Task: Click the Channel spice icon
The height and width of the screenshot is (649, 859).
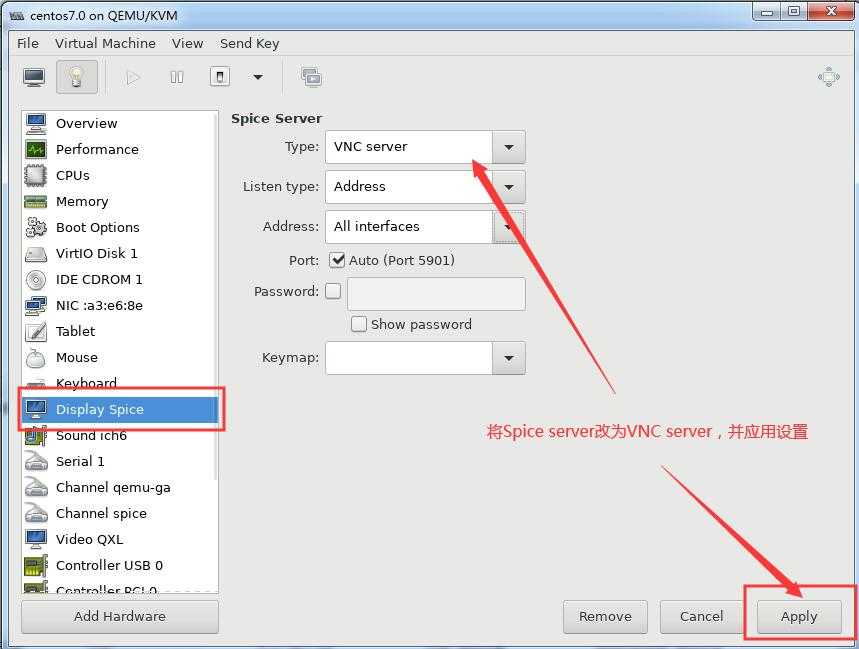Action: [x=36, y=513]
